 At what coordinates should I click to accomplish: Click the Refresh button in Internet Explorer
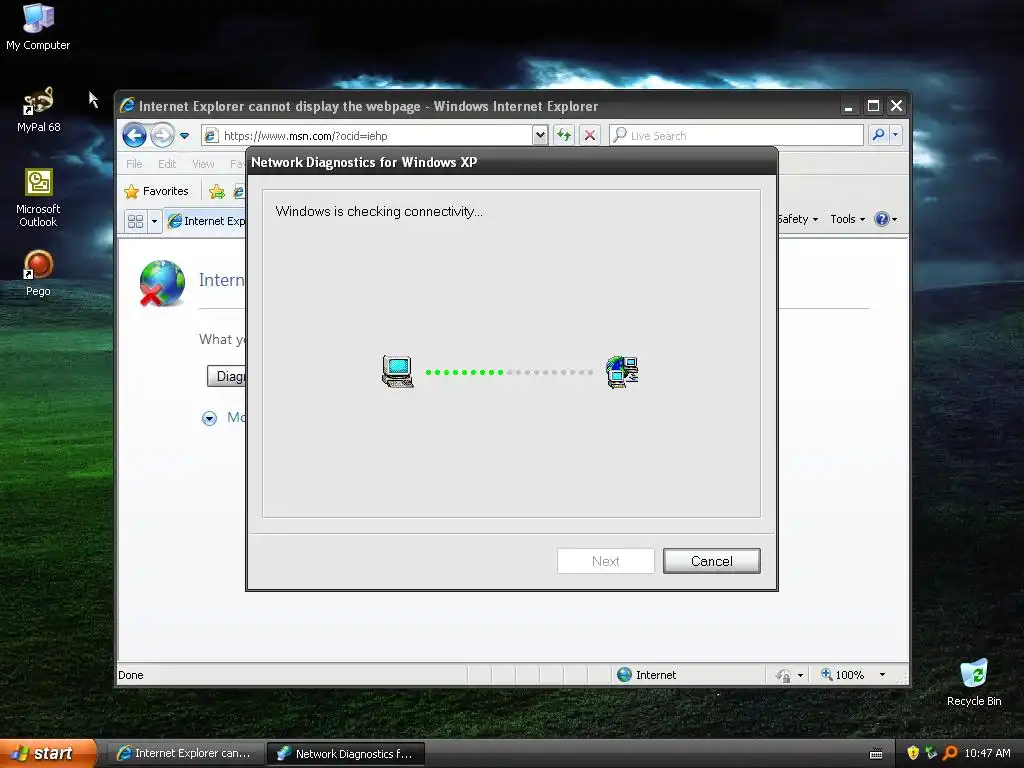tap(564, 136)
